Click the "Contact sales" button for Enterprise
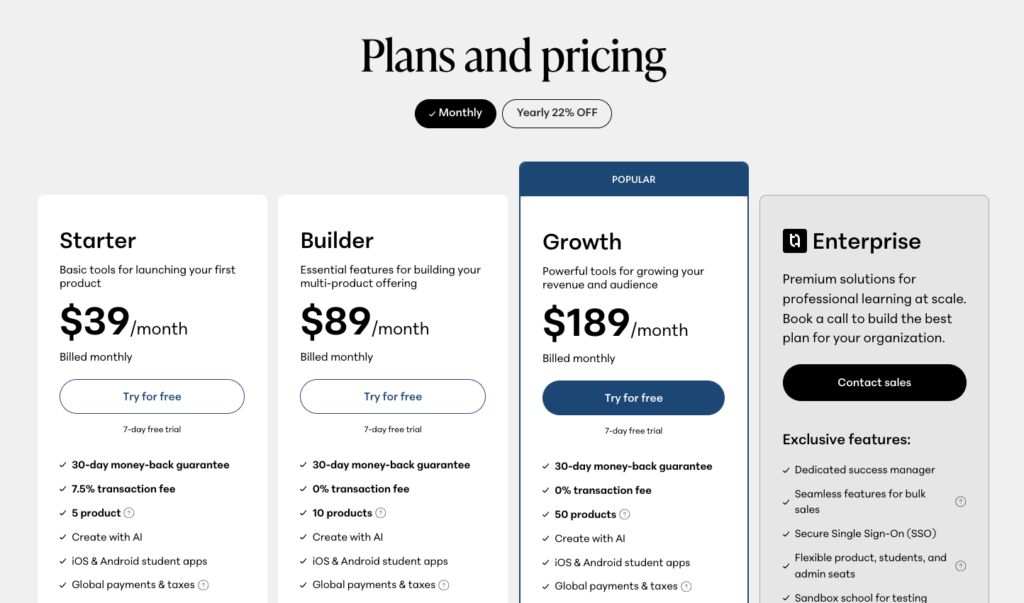 pyautogui.click(x=874, y=382)
